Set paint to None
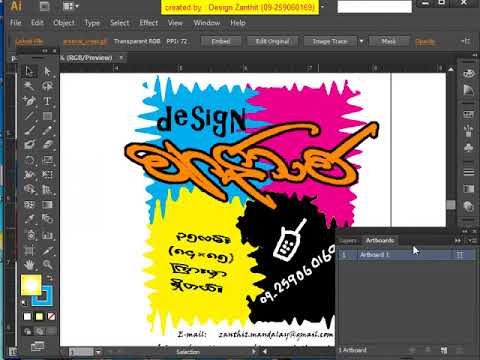This screenshot has width=480, height=360. tap(51, 316)
